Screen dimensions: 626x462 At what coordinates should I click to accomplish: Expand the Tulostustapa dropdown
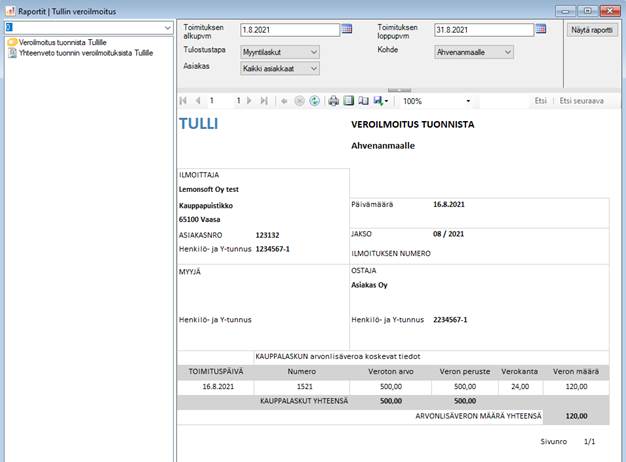tap(314, 51)
